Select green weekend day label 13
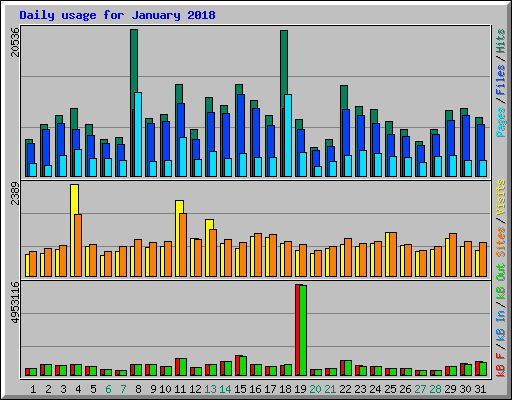The image size is (512, 400). click(x=210, y=389)
